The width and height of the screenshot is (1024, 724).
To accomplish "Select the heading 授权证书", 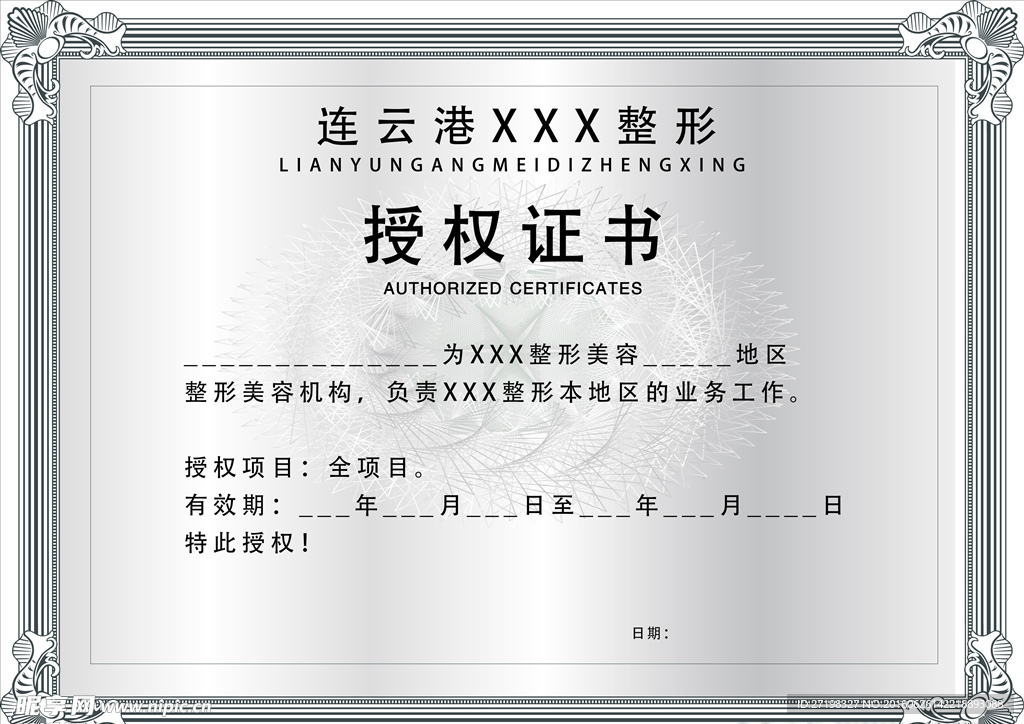I will click(512, 234).
